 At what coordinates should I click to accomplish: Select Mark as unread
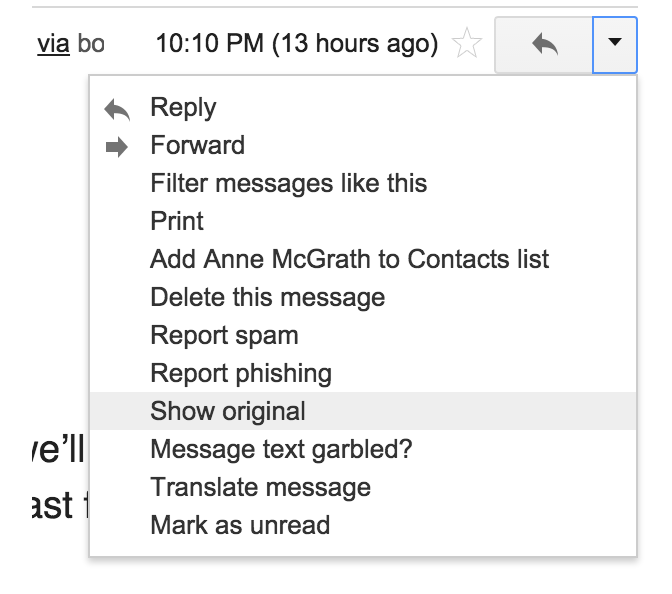(x=363, y=525)
